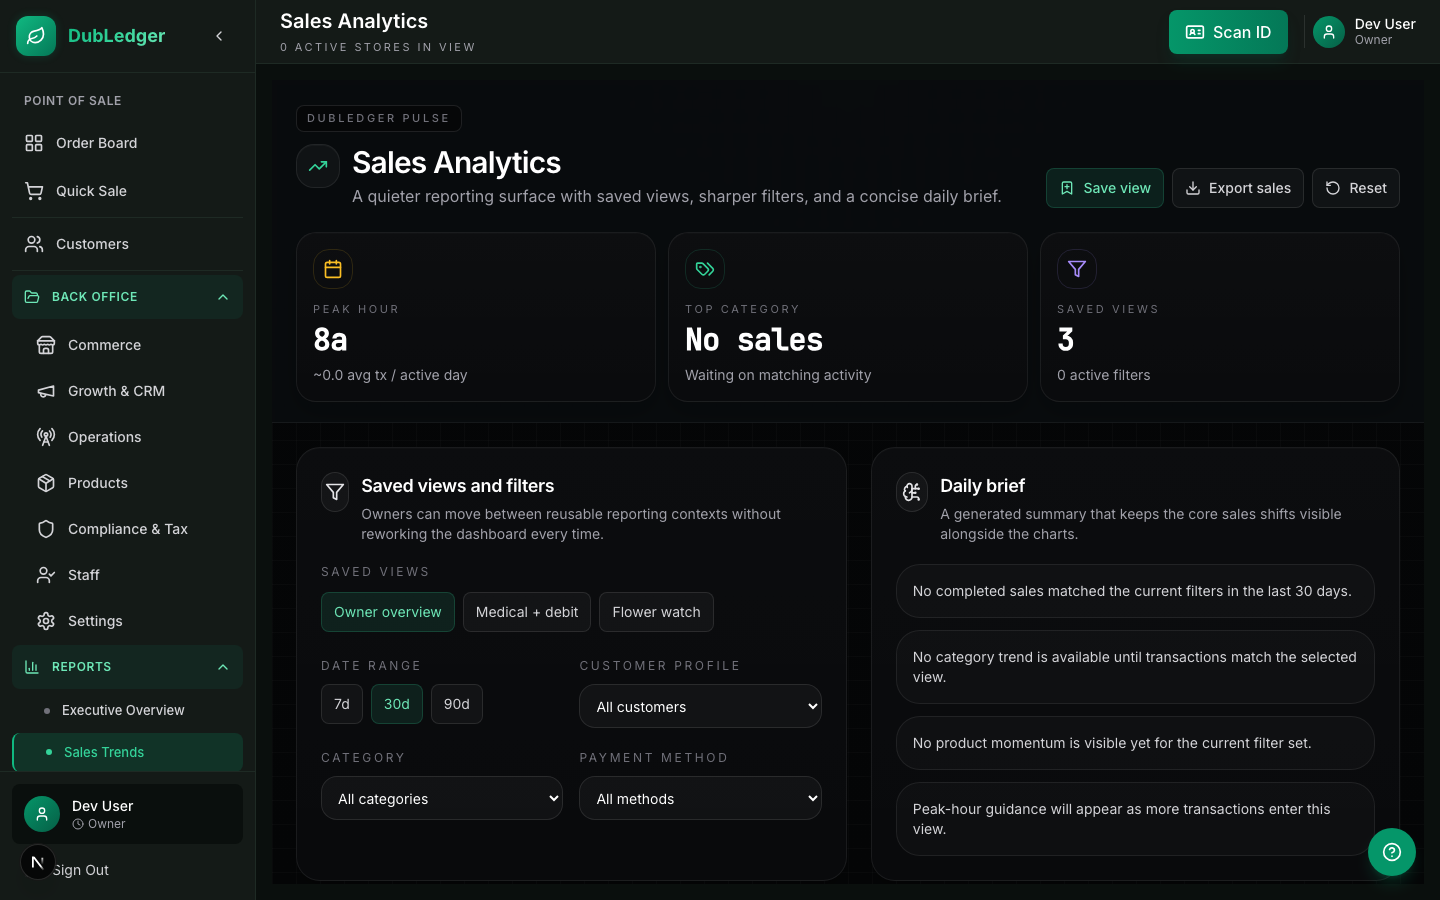Click the DUBLEDGER PULSE badge
The width and height of the screenshot is (1440, 900).
[378, 118]
